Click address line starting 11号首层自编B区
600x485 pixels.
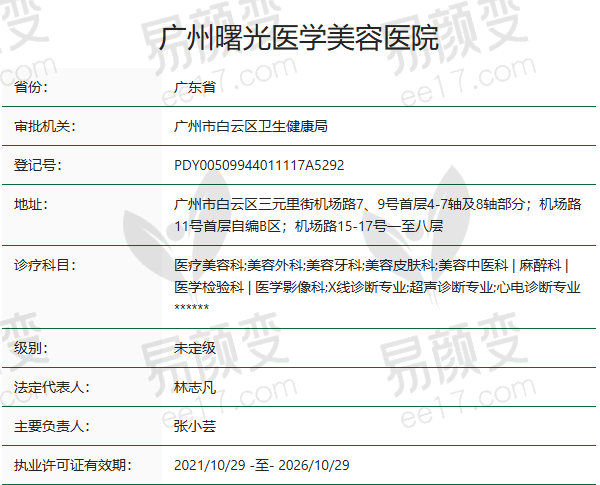click(308, 226)
